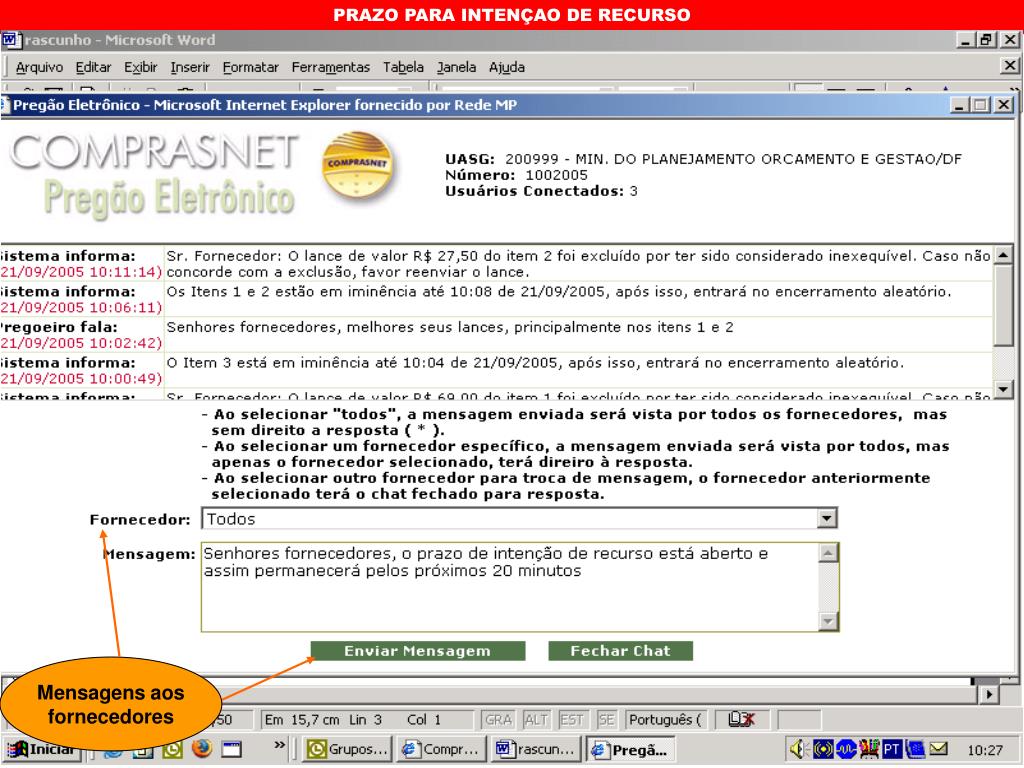Open the Editar menu in Word
Viewport: 1024px width, 768px height.
pos(93,67)
